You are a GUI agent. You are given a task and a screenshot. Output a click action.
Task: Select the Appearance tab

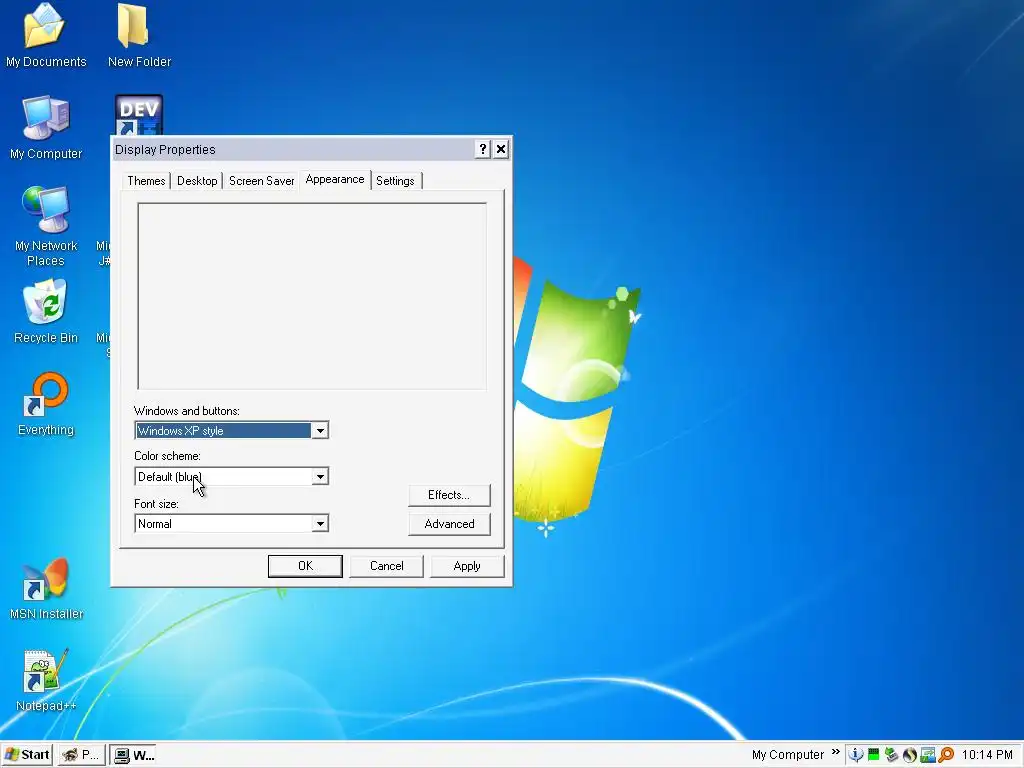click(335, 180)
